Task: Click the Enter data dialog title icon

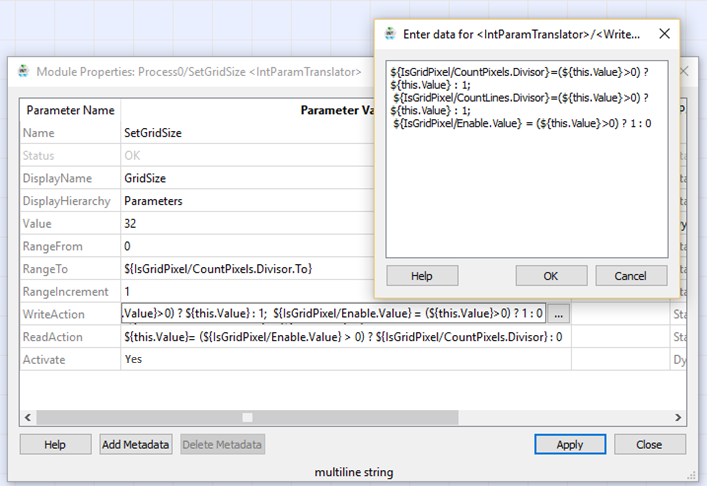Action: (389, 34)
